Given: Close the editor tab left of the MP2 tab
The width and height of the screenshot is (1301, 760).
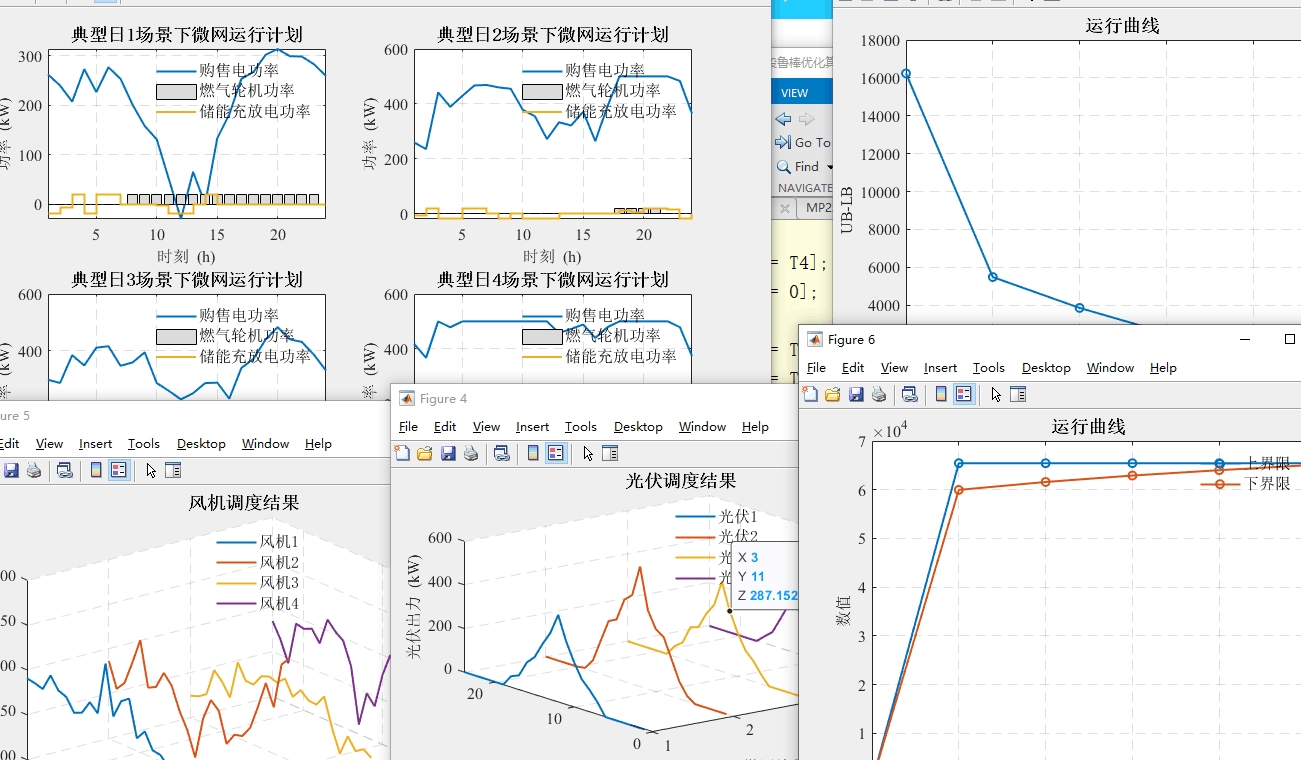Looking at the screenshot, I should coord(785,208).
